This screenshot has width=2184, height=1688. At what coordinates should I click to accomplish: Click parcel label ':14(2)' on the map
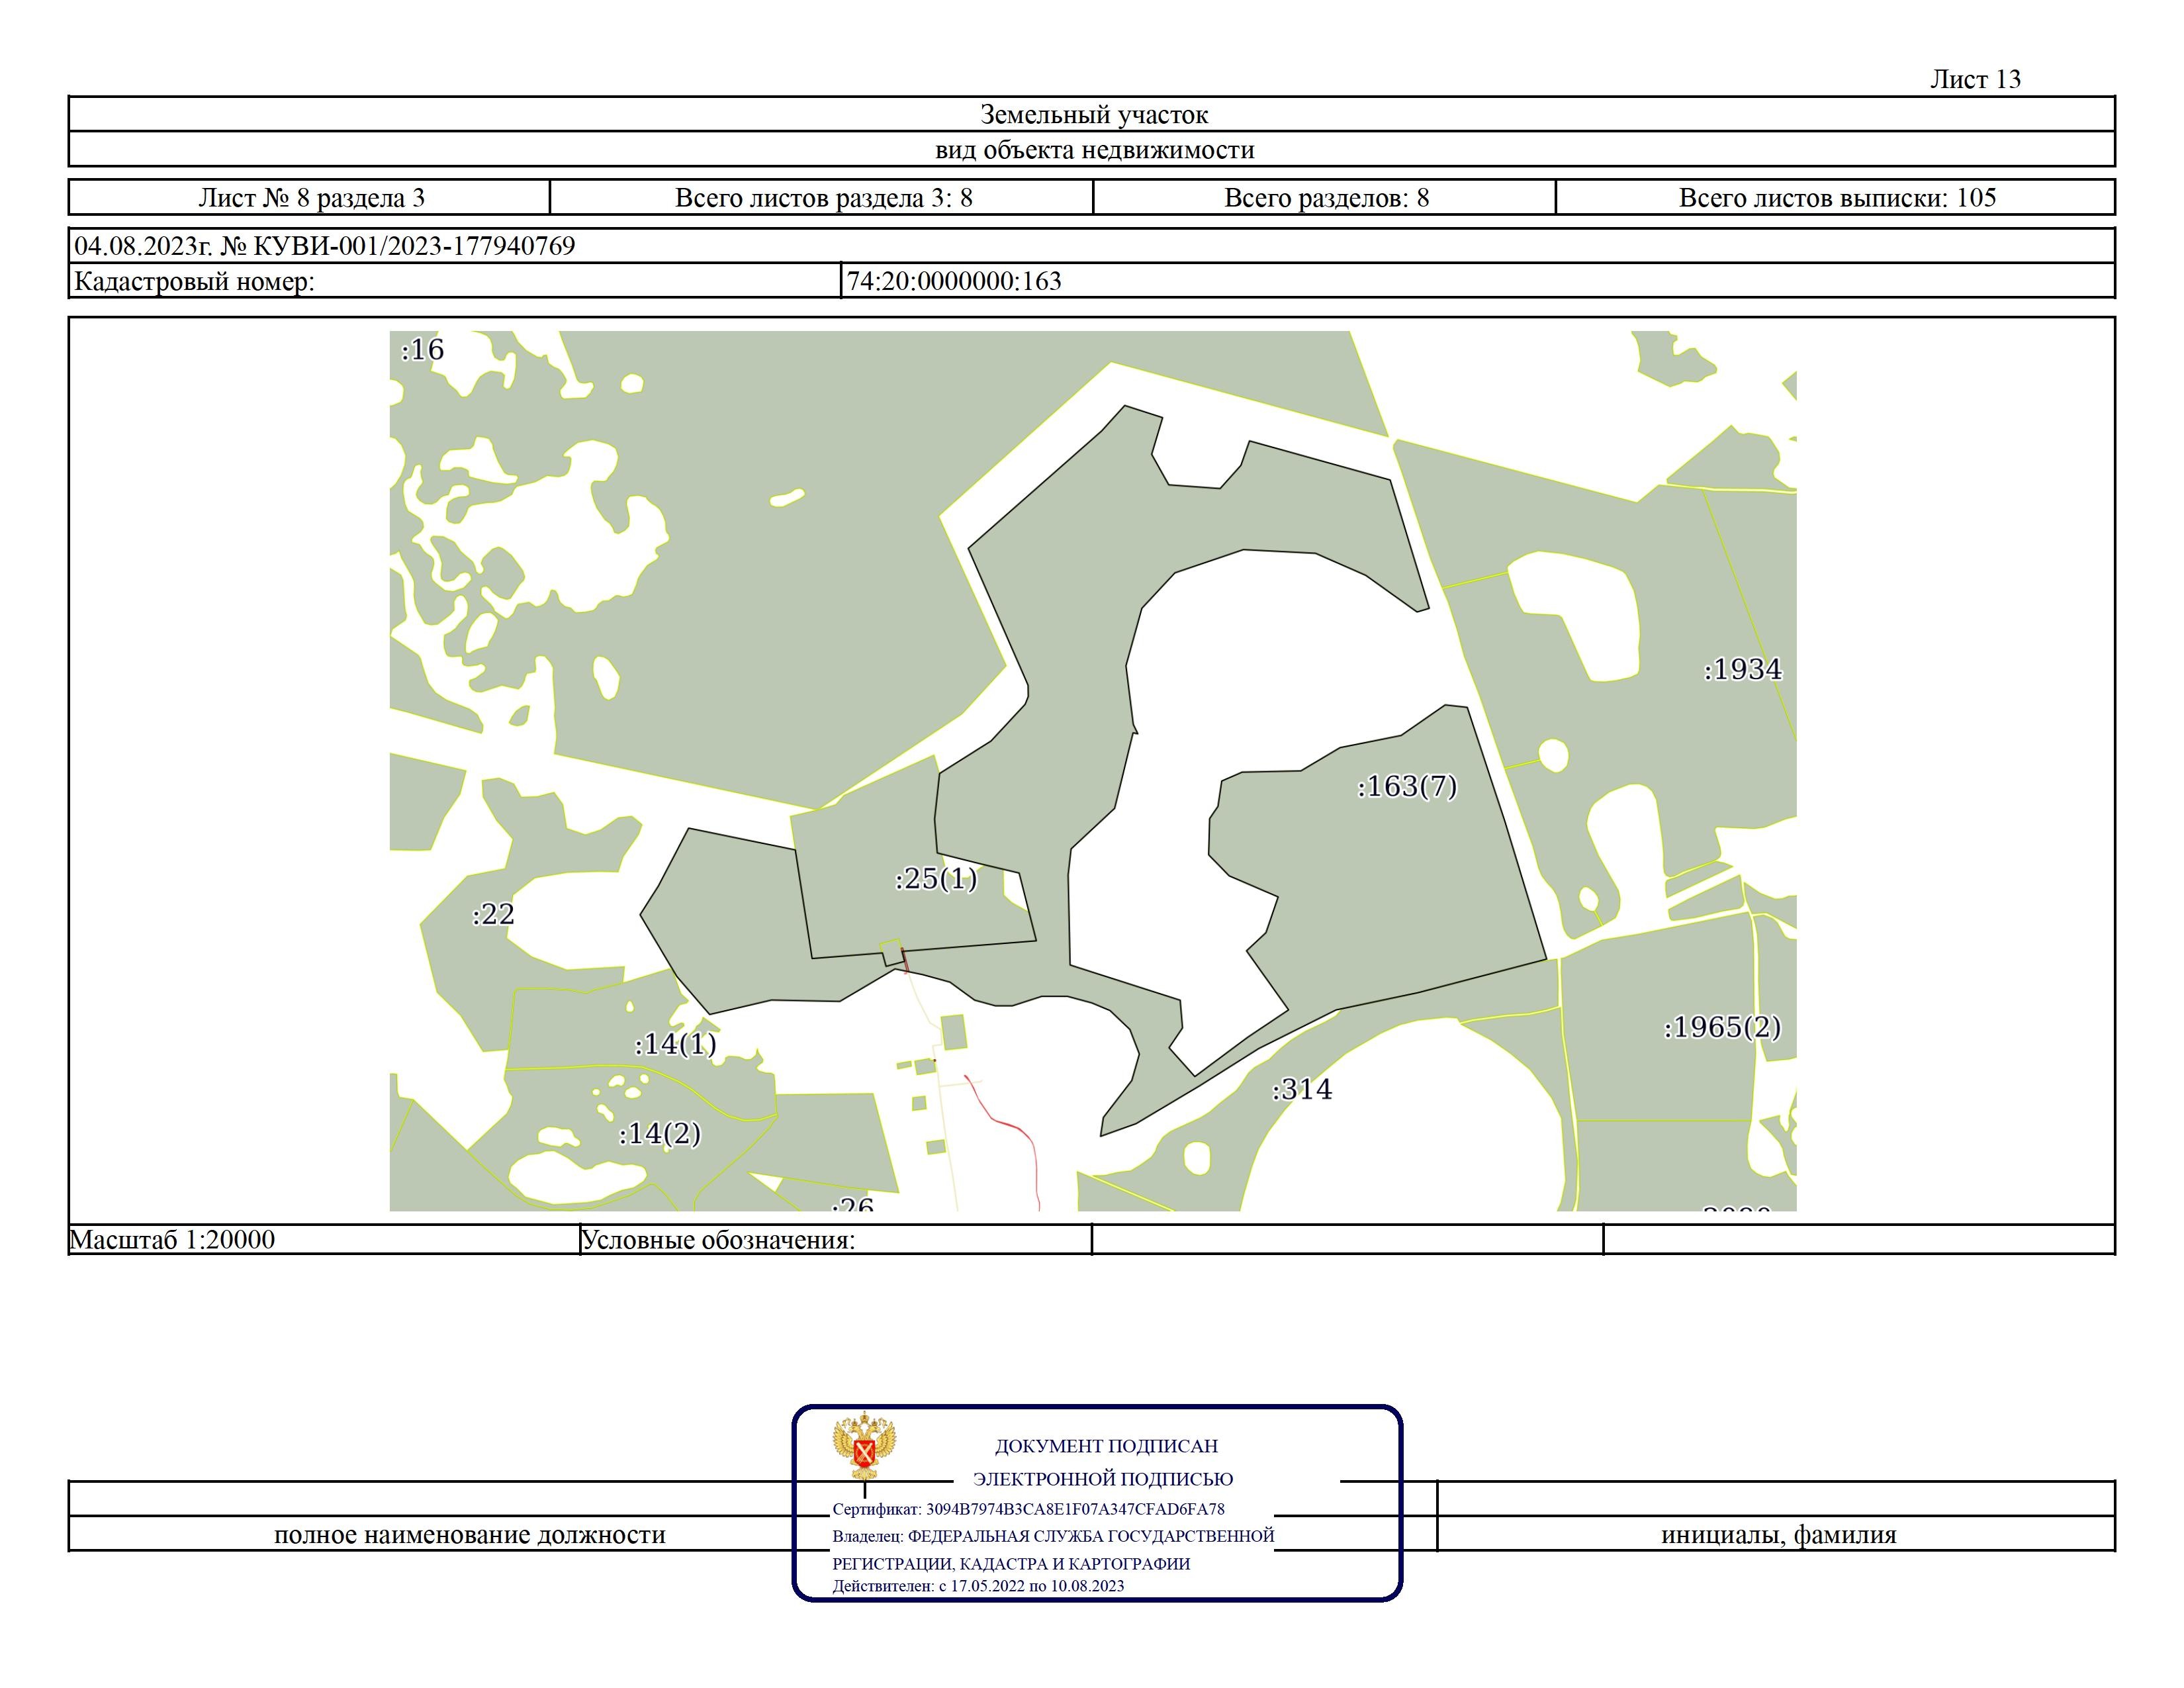[660, 1134]
